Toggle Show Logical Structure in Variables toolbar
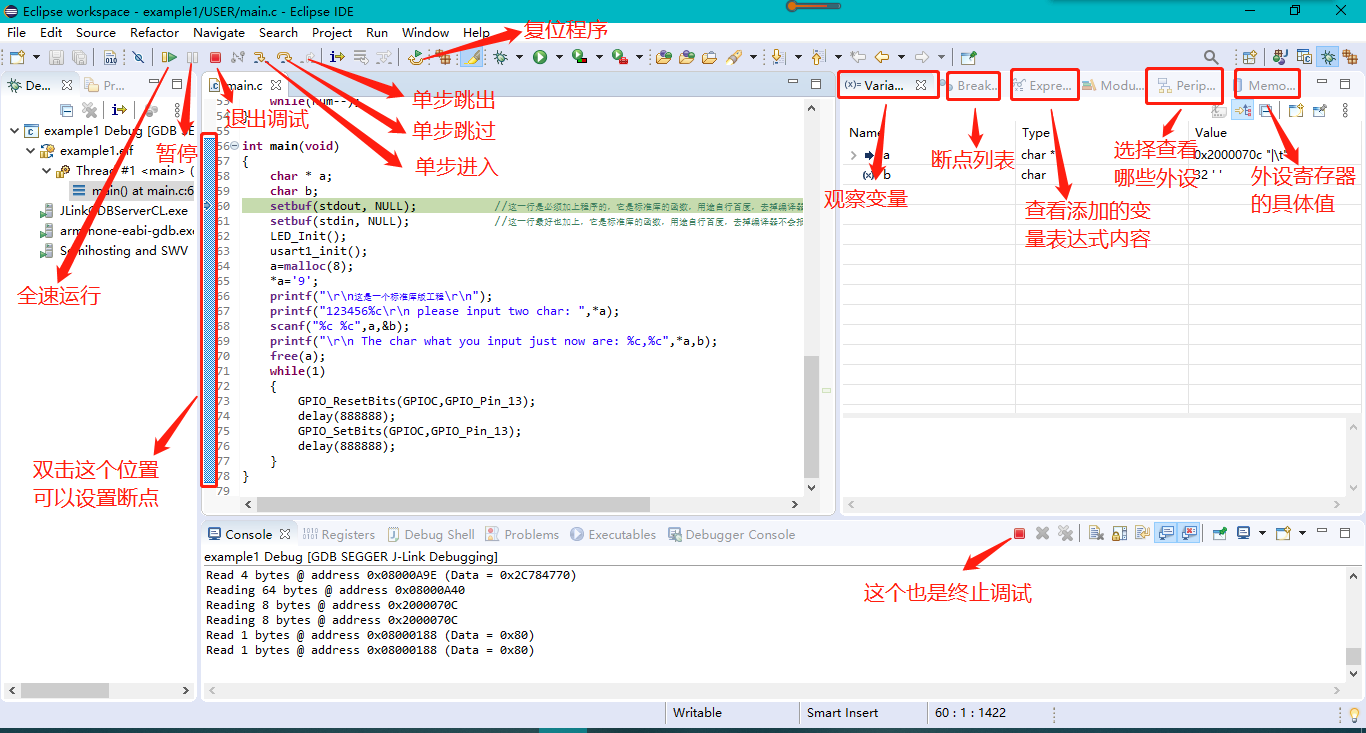1366x733 pixels. (x=1243, y=110)
